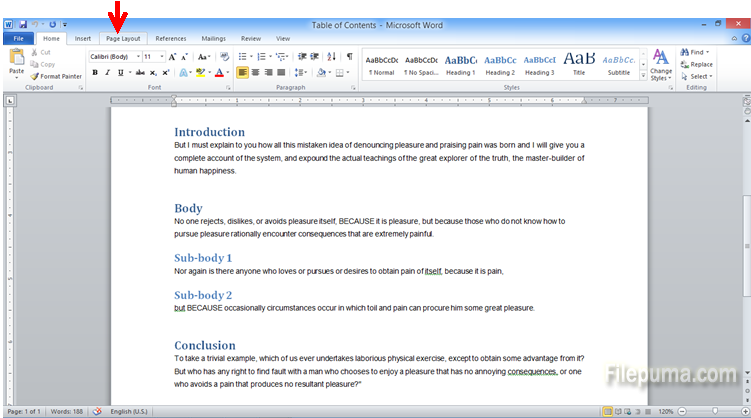Expand the Find dropdown arrow

[708, 52]
